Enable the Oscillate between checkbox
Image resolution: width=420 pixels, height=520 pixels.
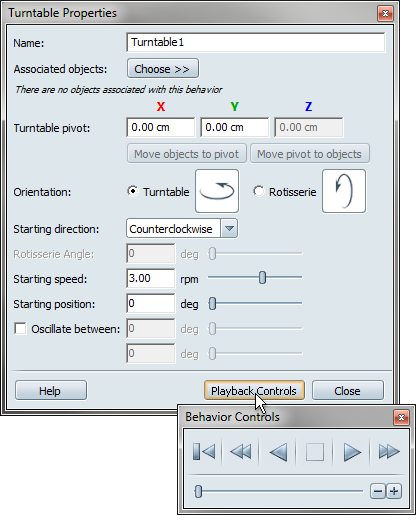20,329
